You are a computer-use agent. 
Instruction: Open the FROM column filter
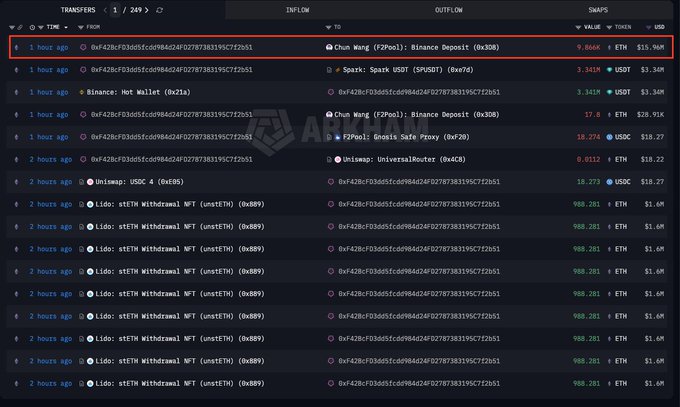click(x=81, y=27)
